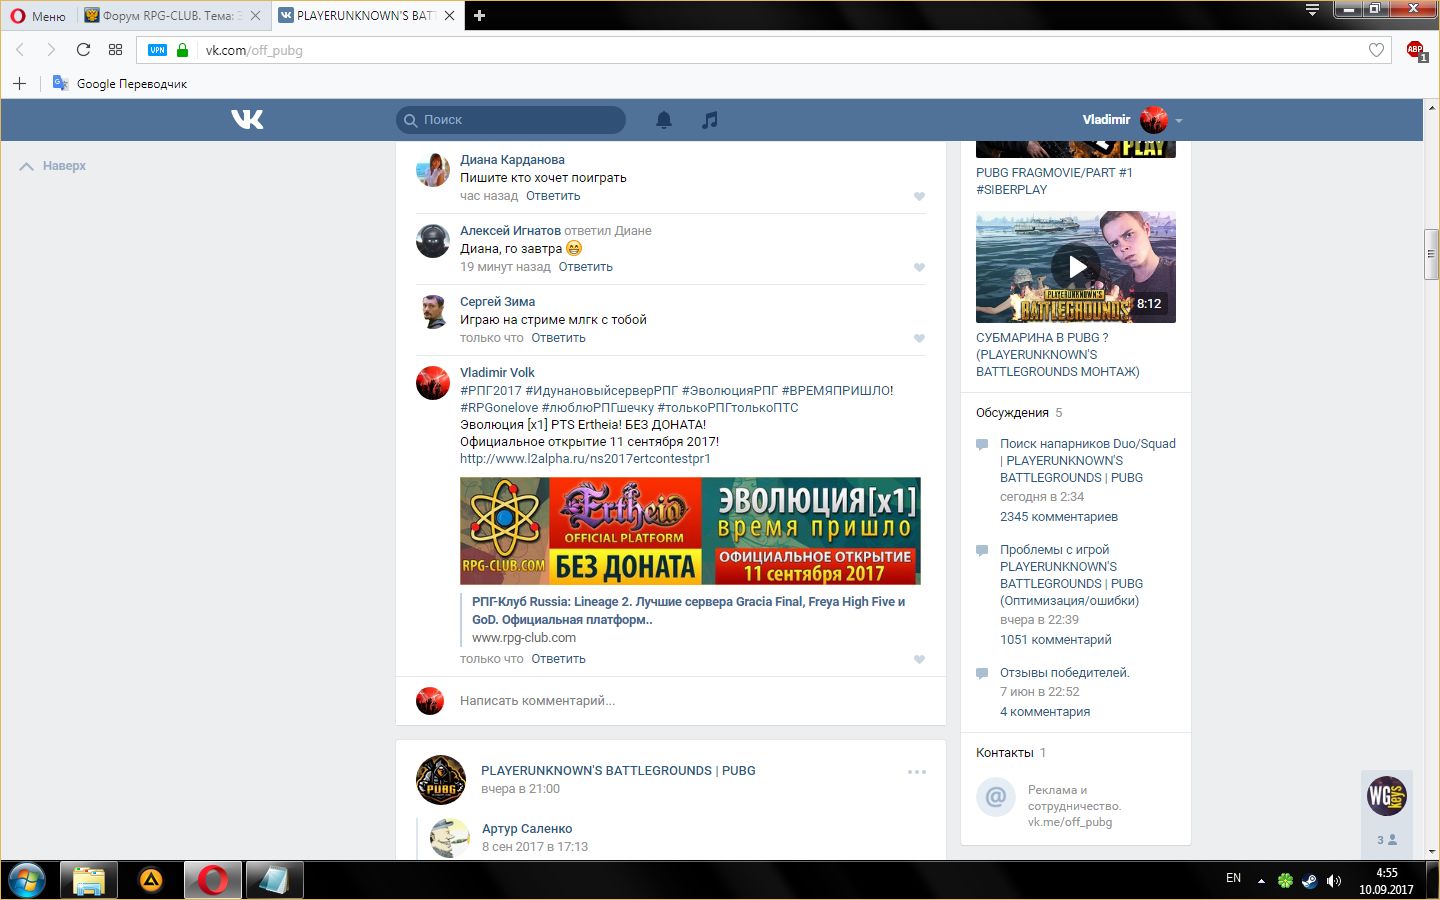Image resolution: width=1440 pixels, height=900 pixels.
Task: Go forward to next page
Action: click(51, 50)
